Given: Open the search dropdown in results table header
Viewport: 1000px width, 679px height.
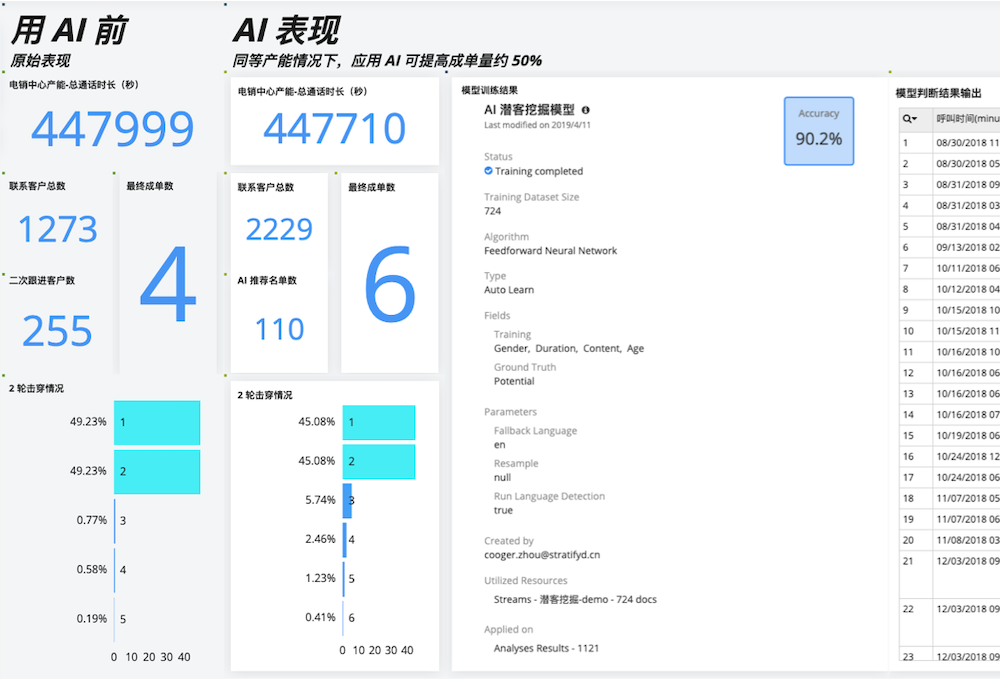Looking at the screenshot, I should pos(913,119).
